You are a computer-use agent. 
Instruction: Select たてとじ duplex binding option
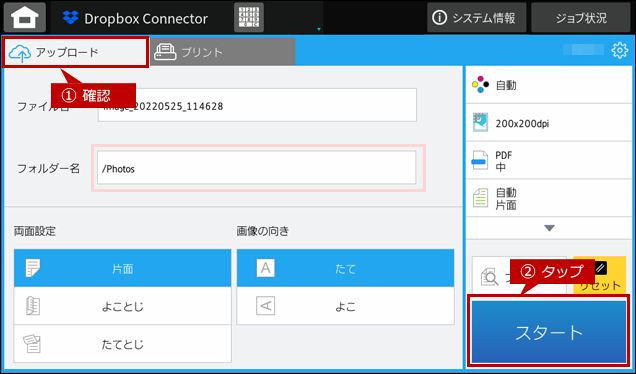122,344
